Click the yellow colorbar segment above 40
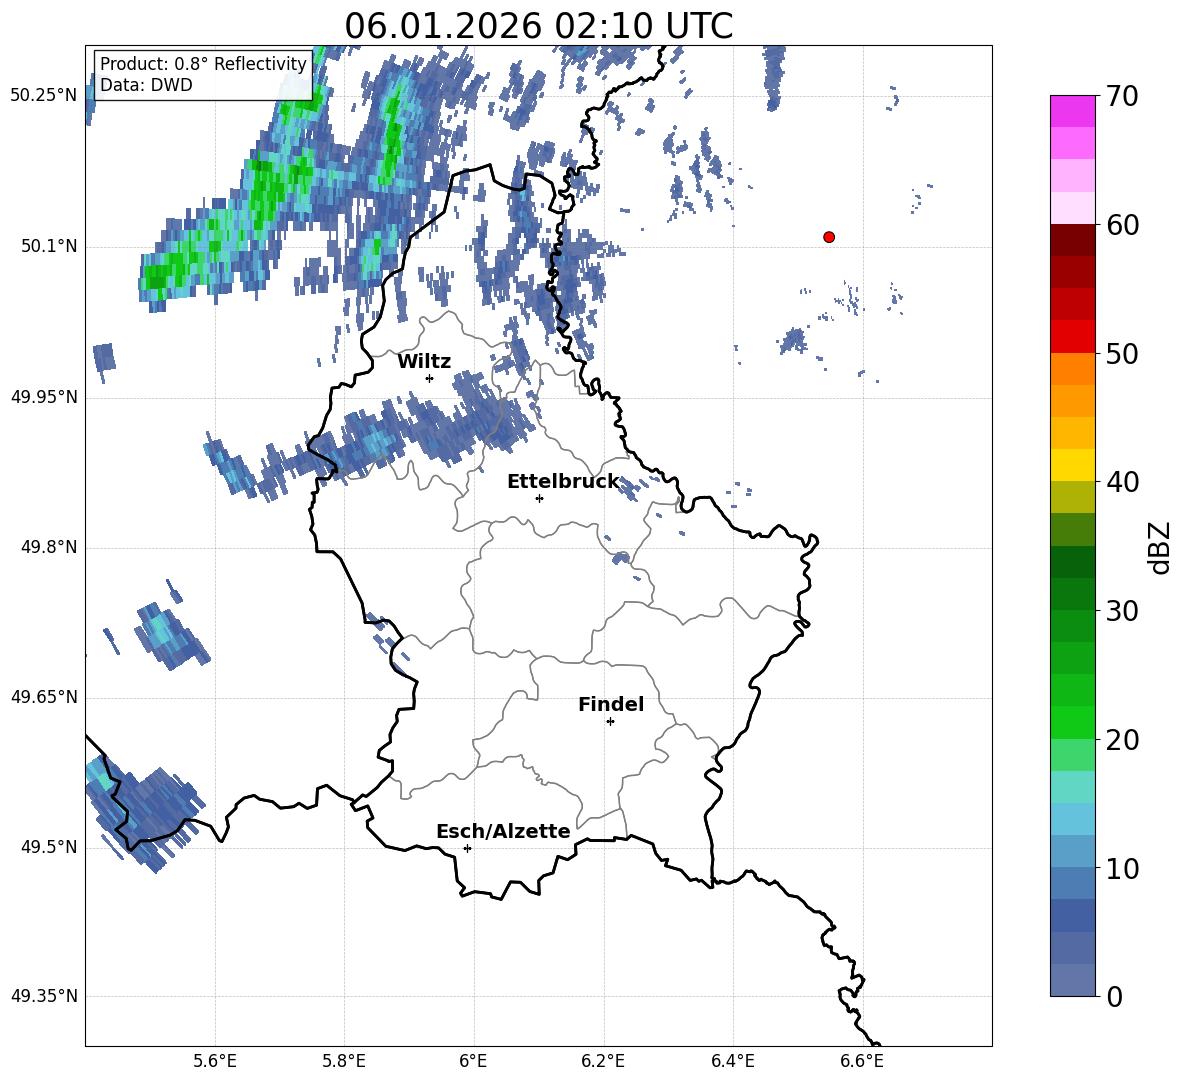Viewport: 1184px width, 1081px height. coord(1072,465)
